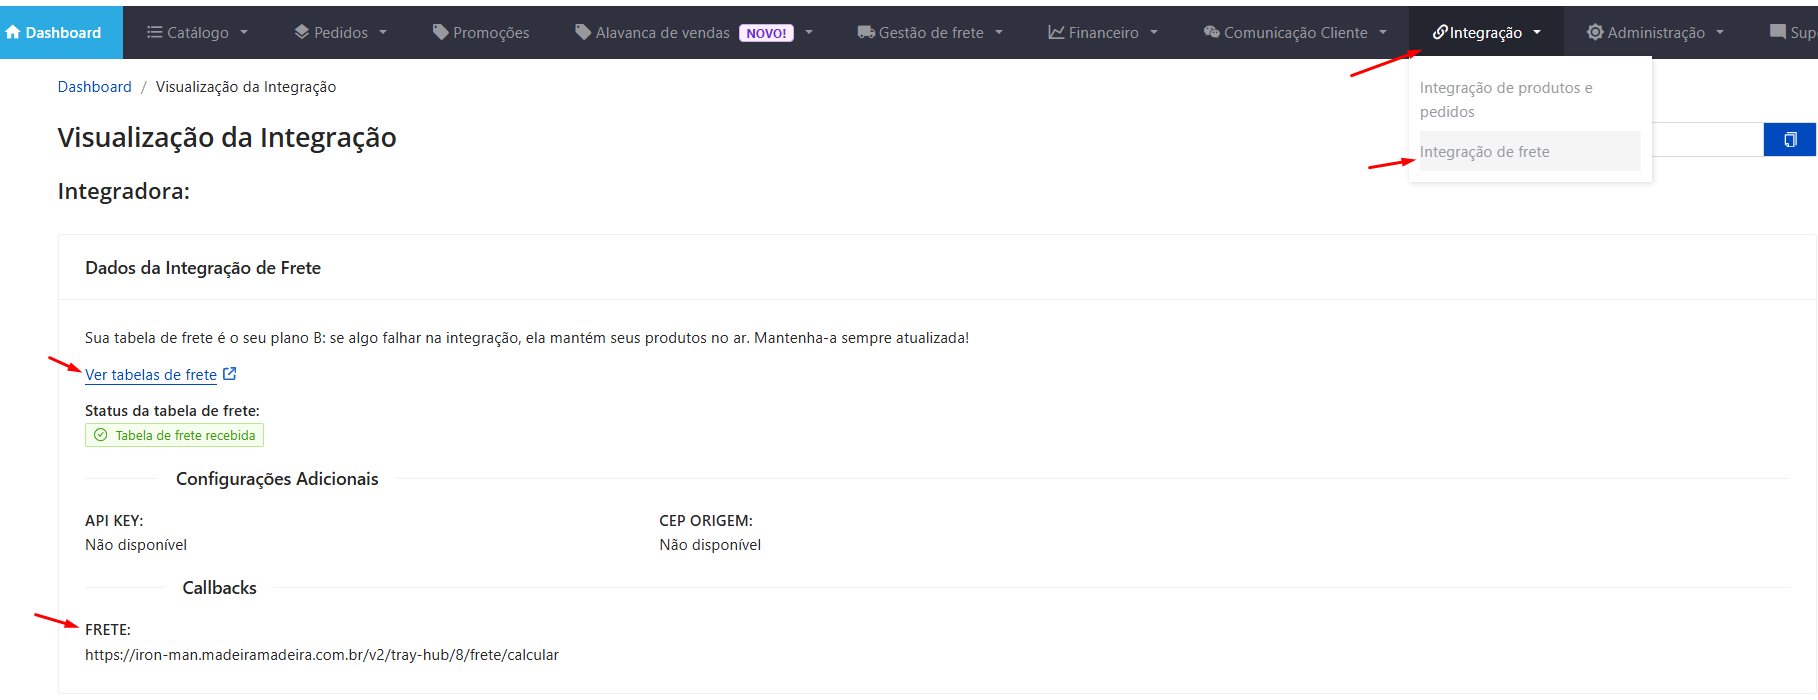Click the Catálogo list icon
Screen dimensions: 1818x700
click(x=154, y=33)
